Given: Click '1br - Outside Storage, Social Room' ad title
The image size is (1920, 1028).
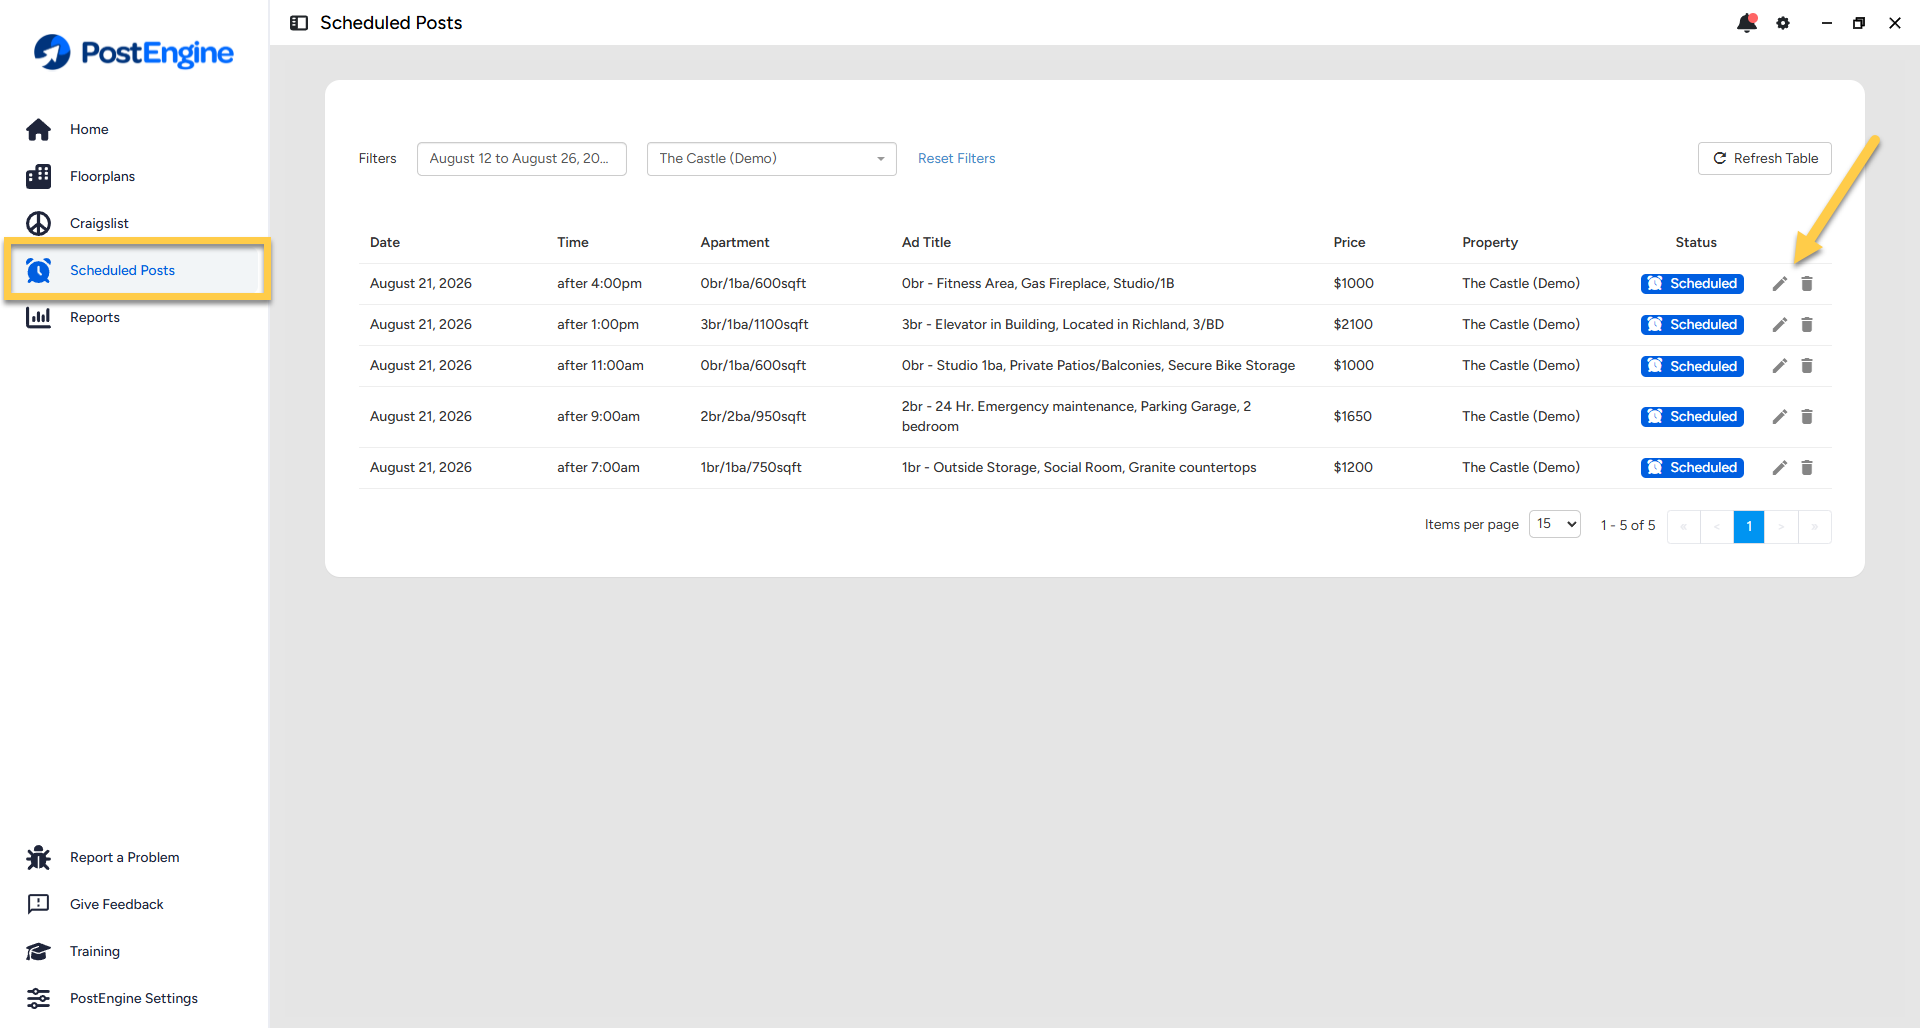Looking at the screenshot, I should [1079, 468].
